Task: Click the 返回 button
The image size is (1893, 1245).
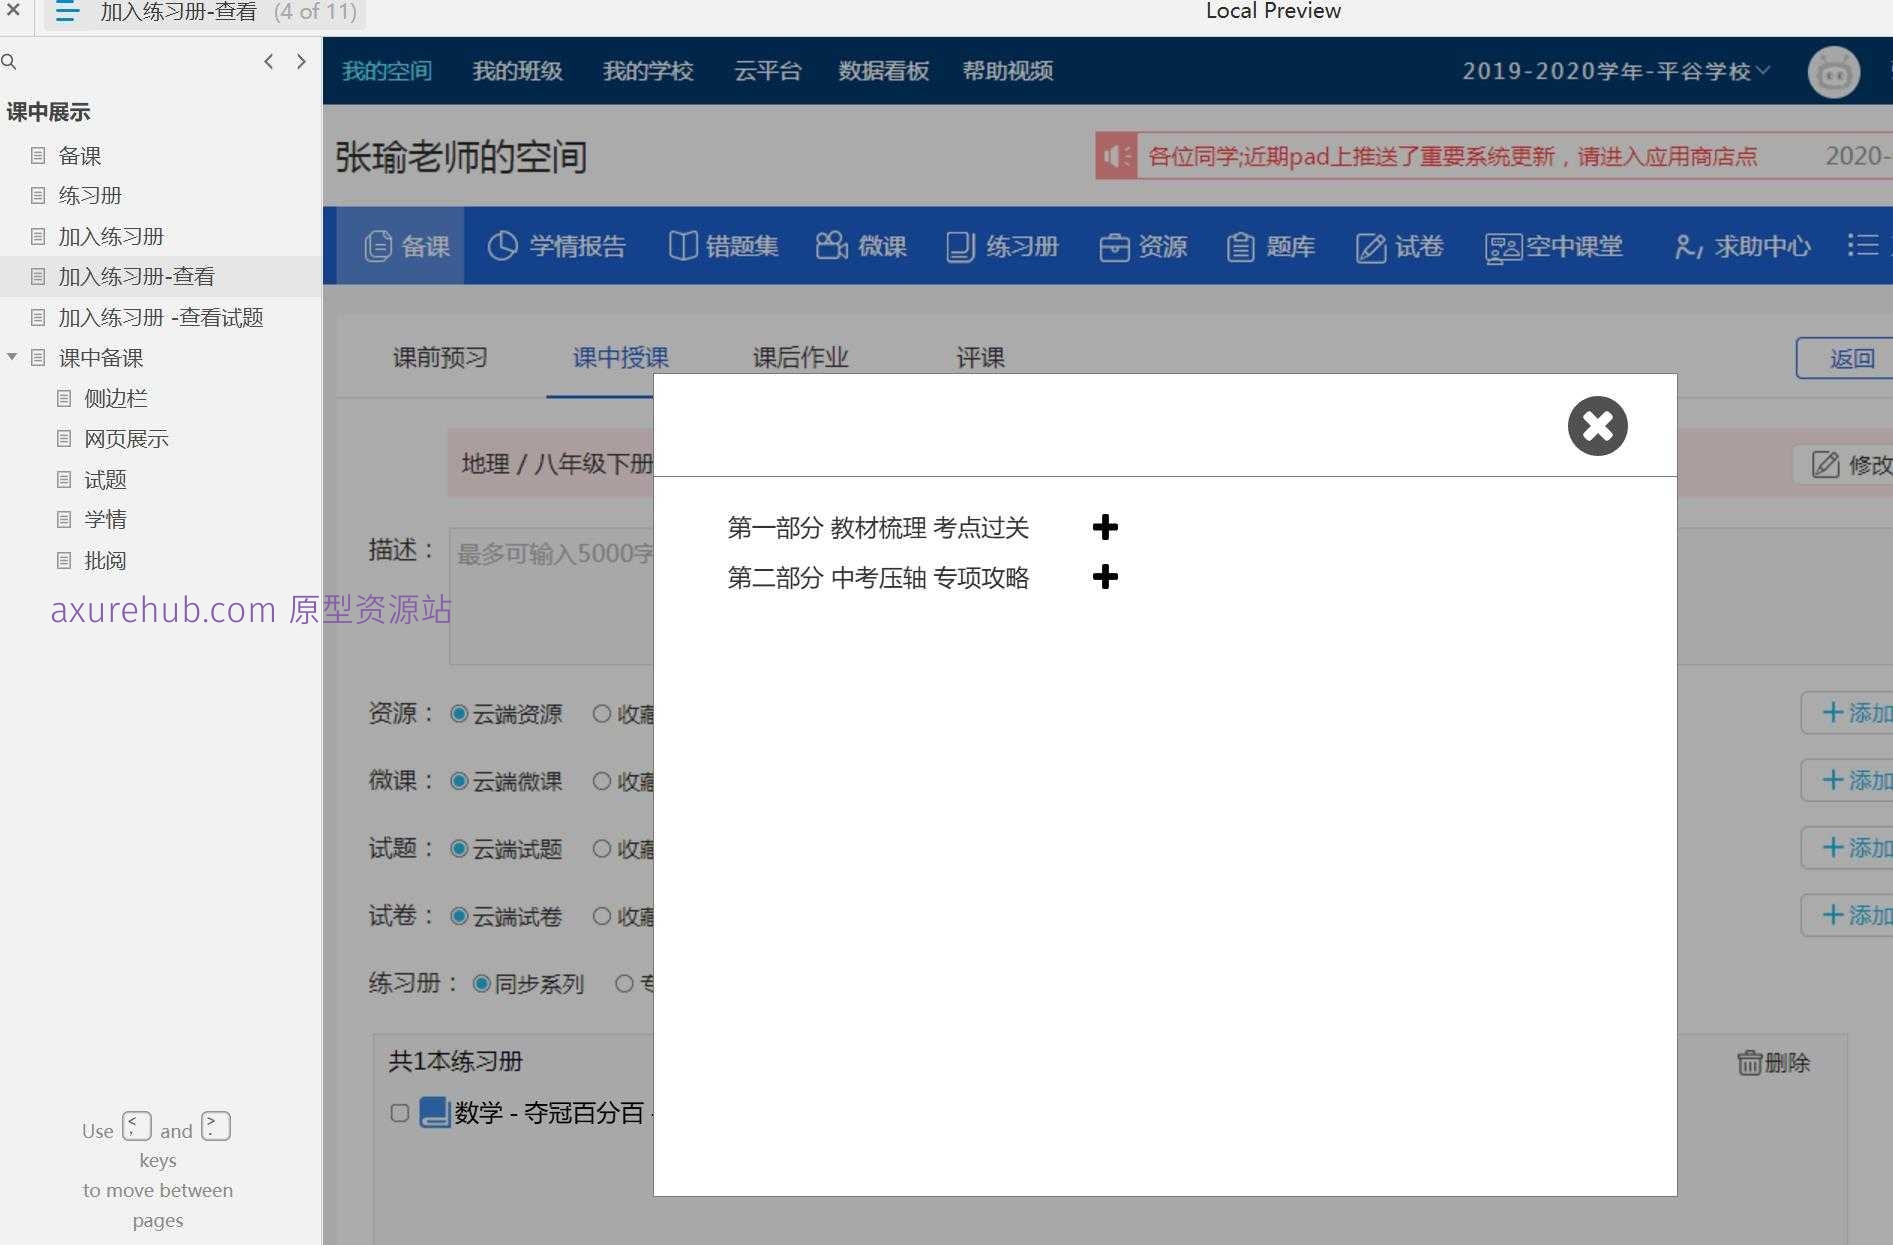Action: (1852, 357)
